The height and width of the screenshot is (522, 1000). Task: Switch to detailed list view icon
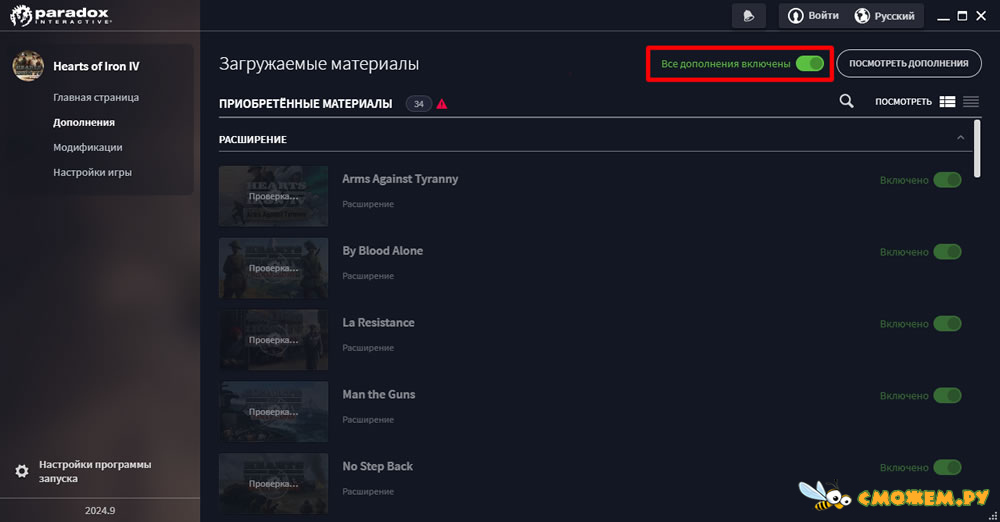[947, 101]
